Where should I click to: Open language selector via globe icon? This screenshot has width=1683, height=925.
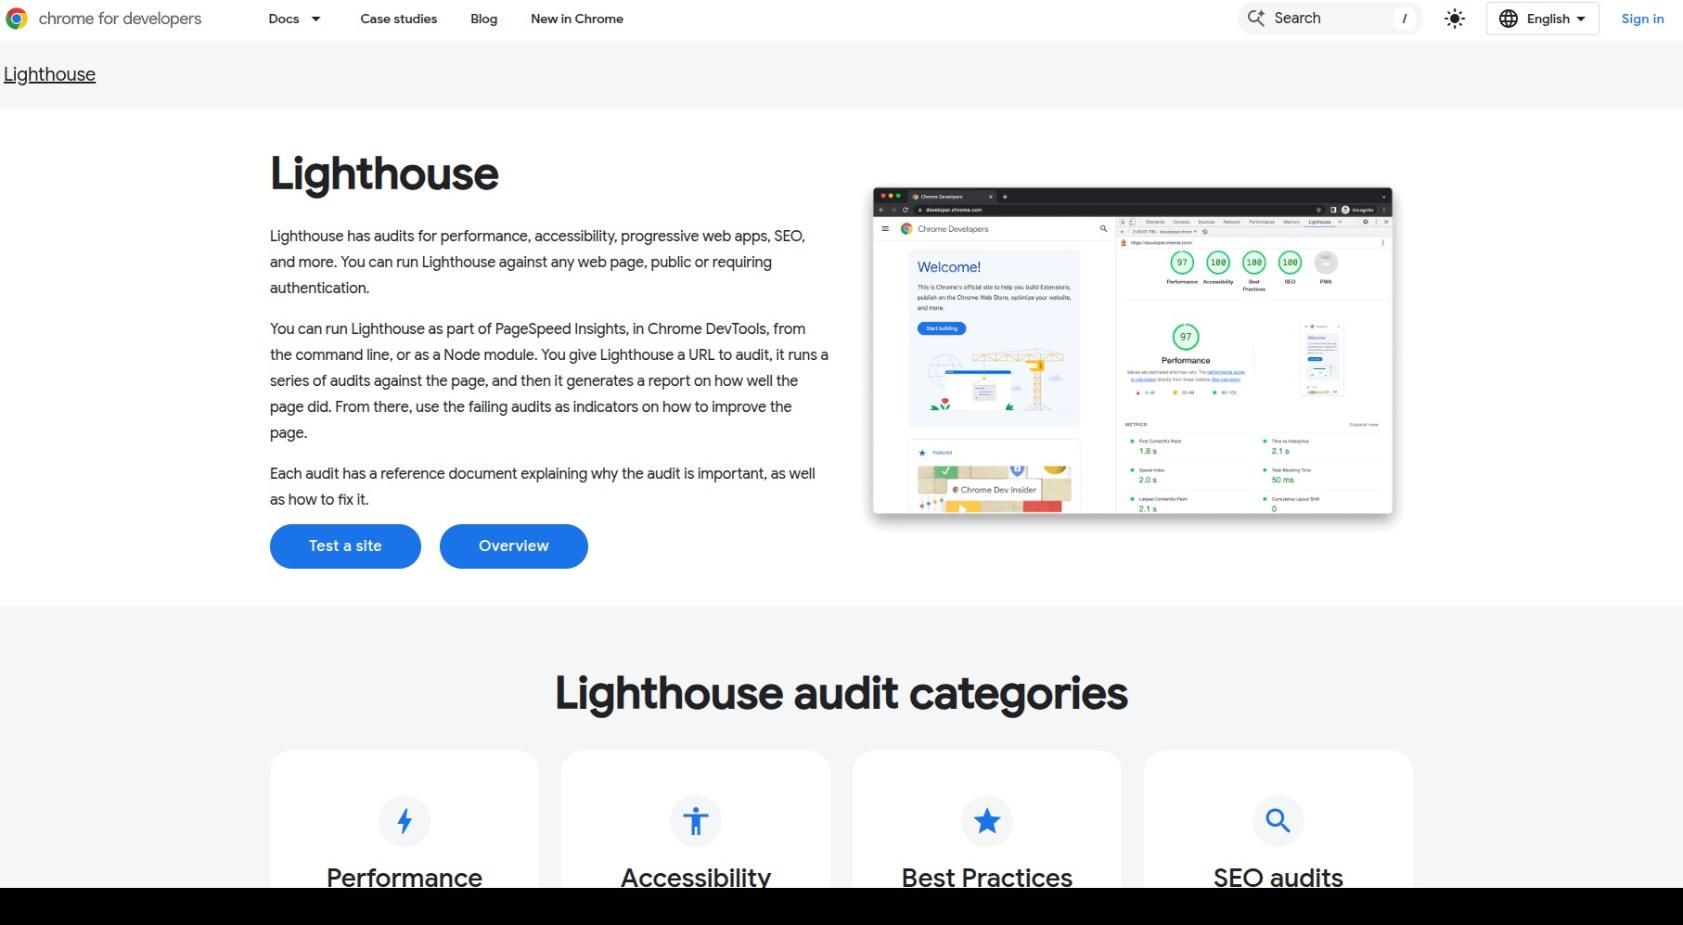1508,18
